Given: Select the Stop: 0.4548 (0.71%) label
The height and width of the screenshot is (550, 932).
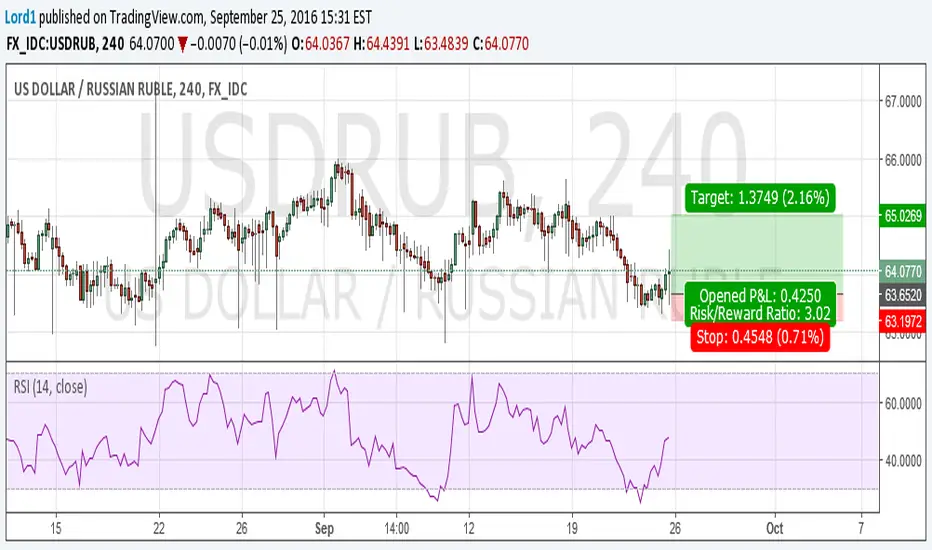Looking at the screenshot, I should point(760,337).
